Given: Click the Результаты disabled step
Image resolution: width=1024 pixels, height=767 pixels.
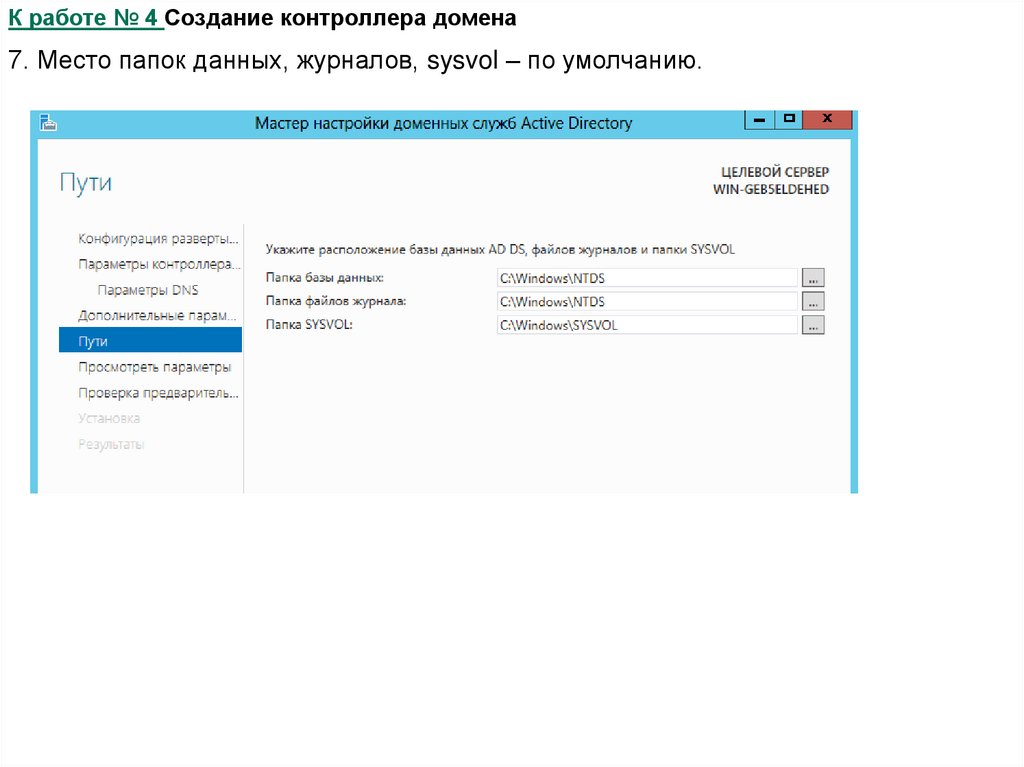Looking at the screenshot, I should click(111, 444).
